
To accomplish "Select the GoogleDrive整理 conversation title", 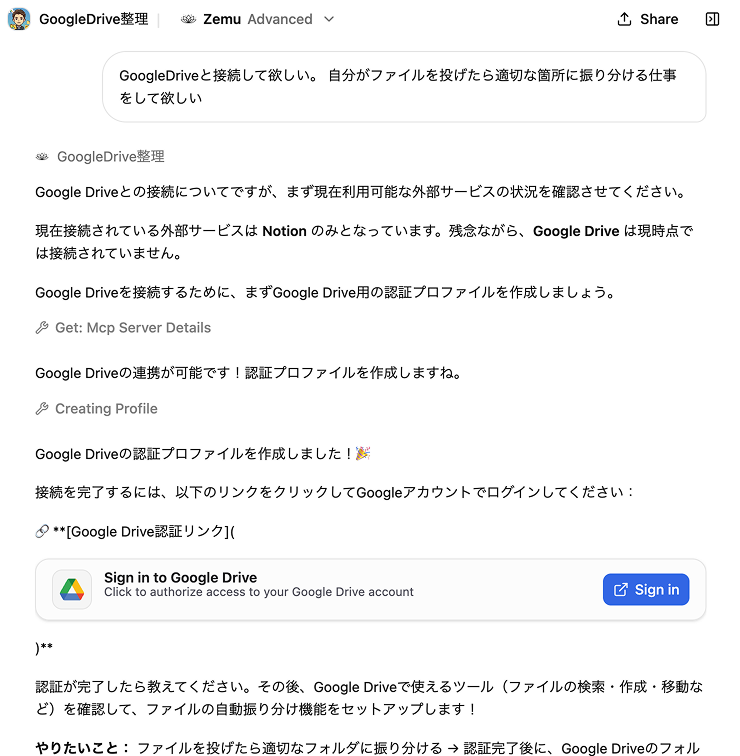I will click(94, 19).
